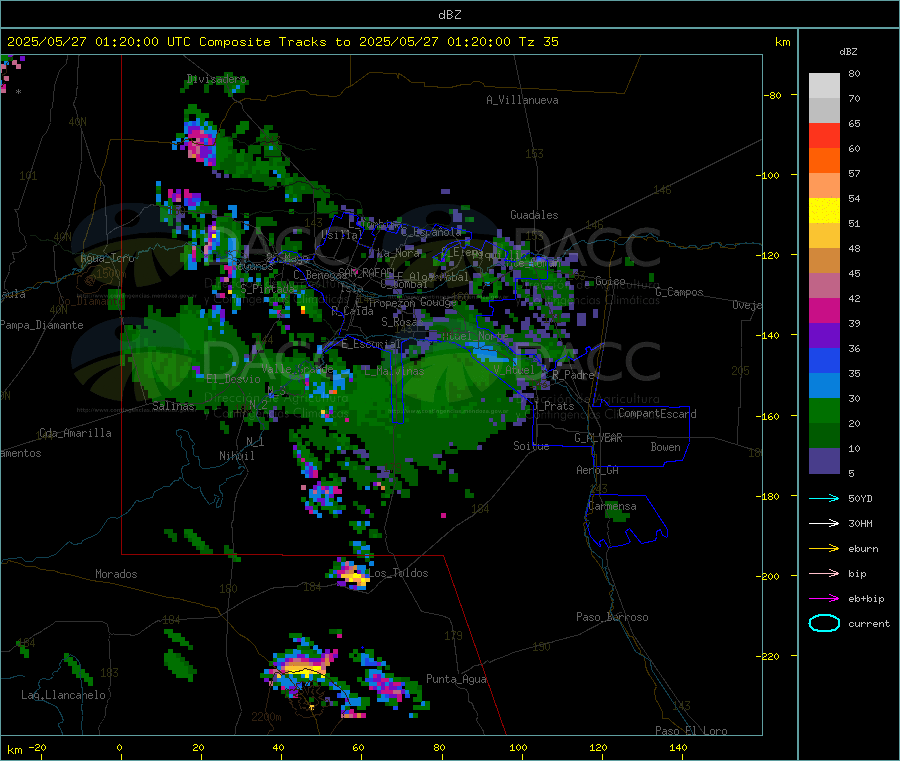Click the 100 km horizontal axis tick label
The width and height of the screenshot is (900, 761).
pos(518,747)
